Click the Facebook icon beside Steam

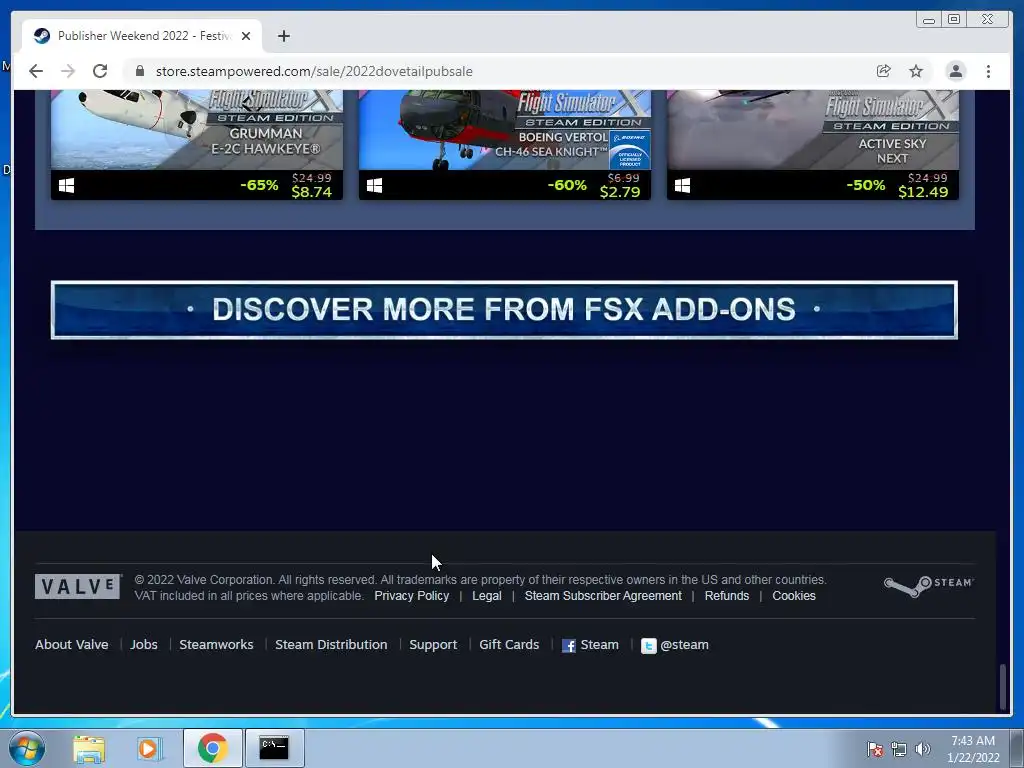(x=569, y=646)
